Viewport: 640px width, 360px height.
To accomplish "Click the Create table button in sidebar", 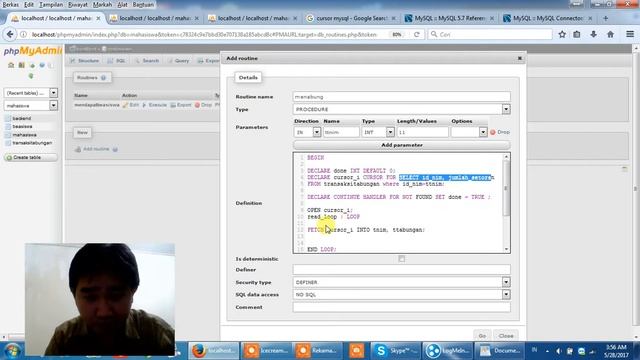I will 31,158.
